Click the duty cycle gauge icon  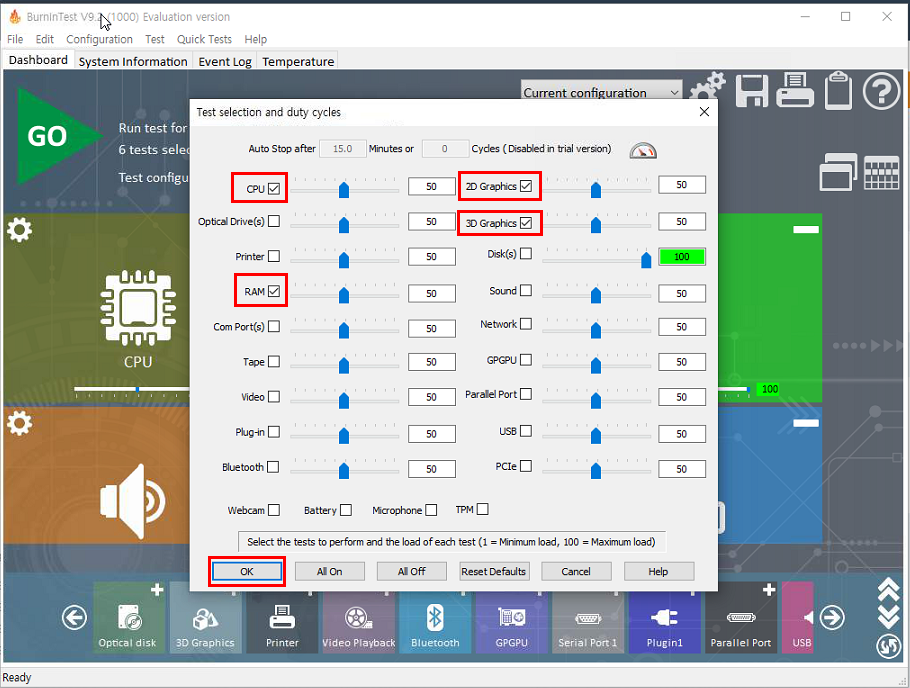(643, 150)
